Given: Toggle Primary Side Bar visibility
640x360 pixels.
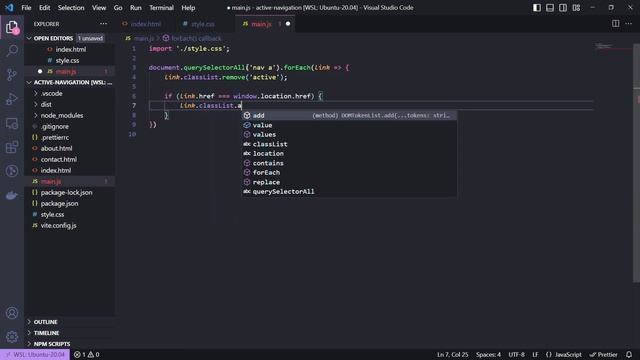Looking at the screenshot, I should coord(537,8).
